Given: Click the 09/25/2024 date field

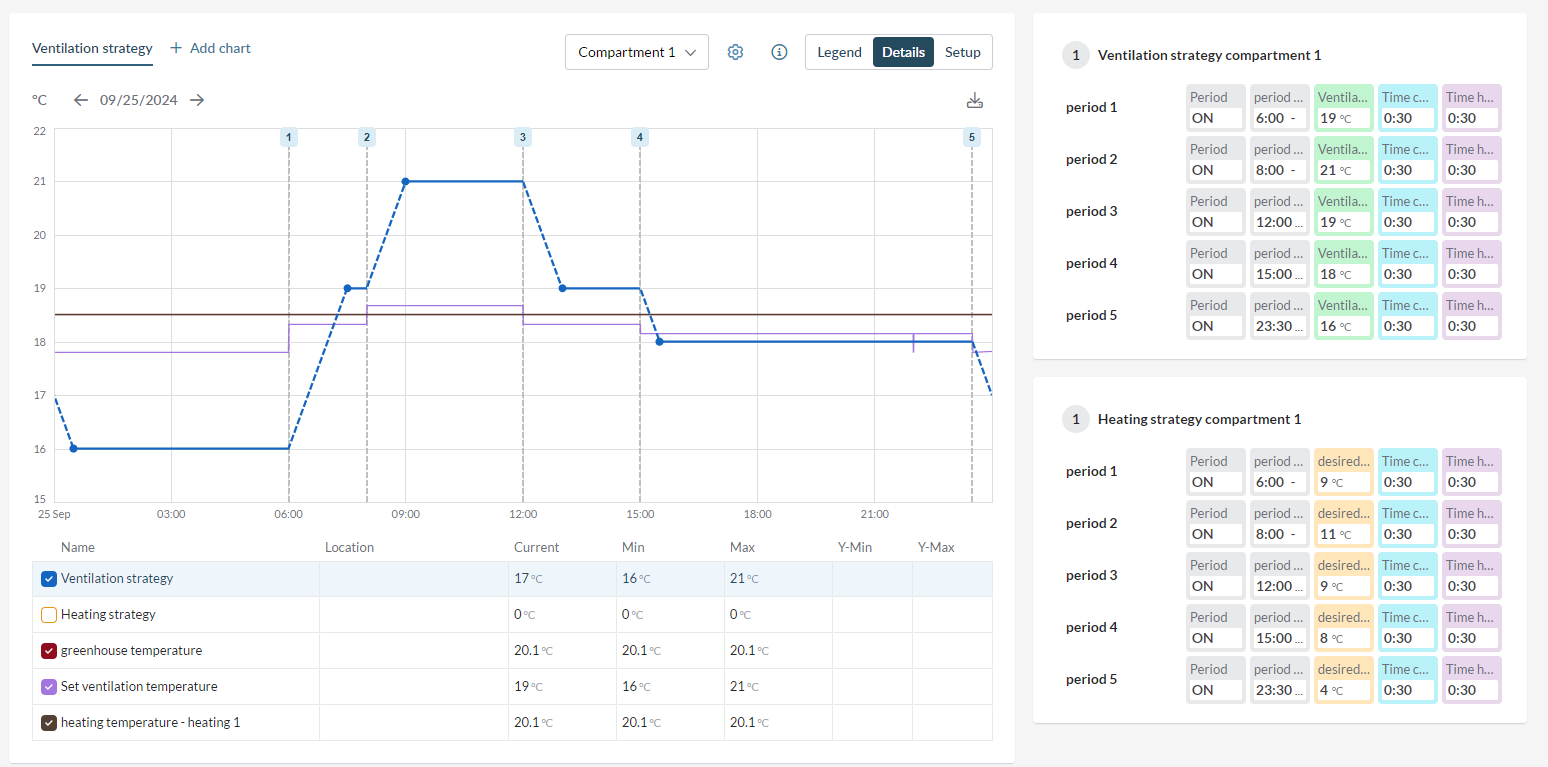Looking at the screenshot, I should coord(139,99).
